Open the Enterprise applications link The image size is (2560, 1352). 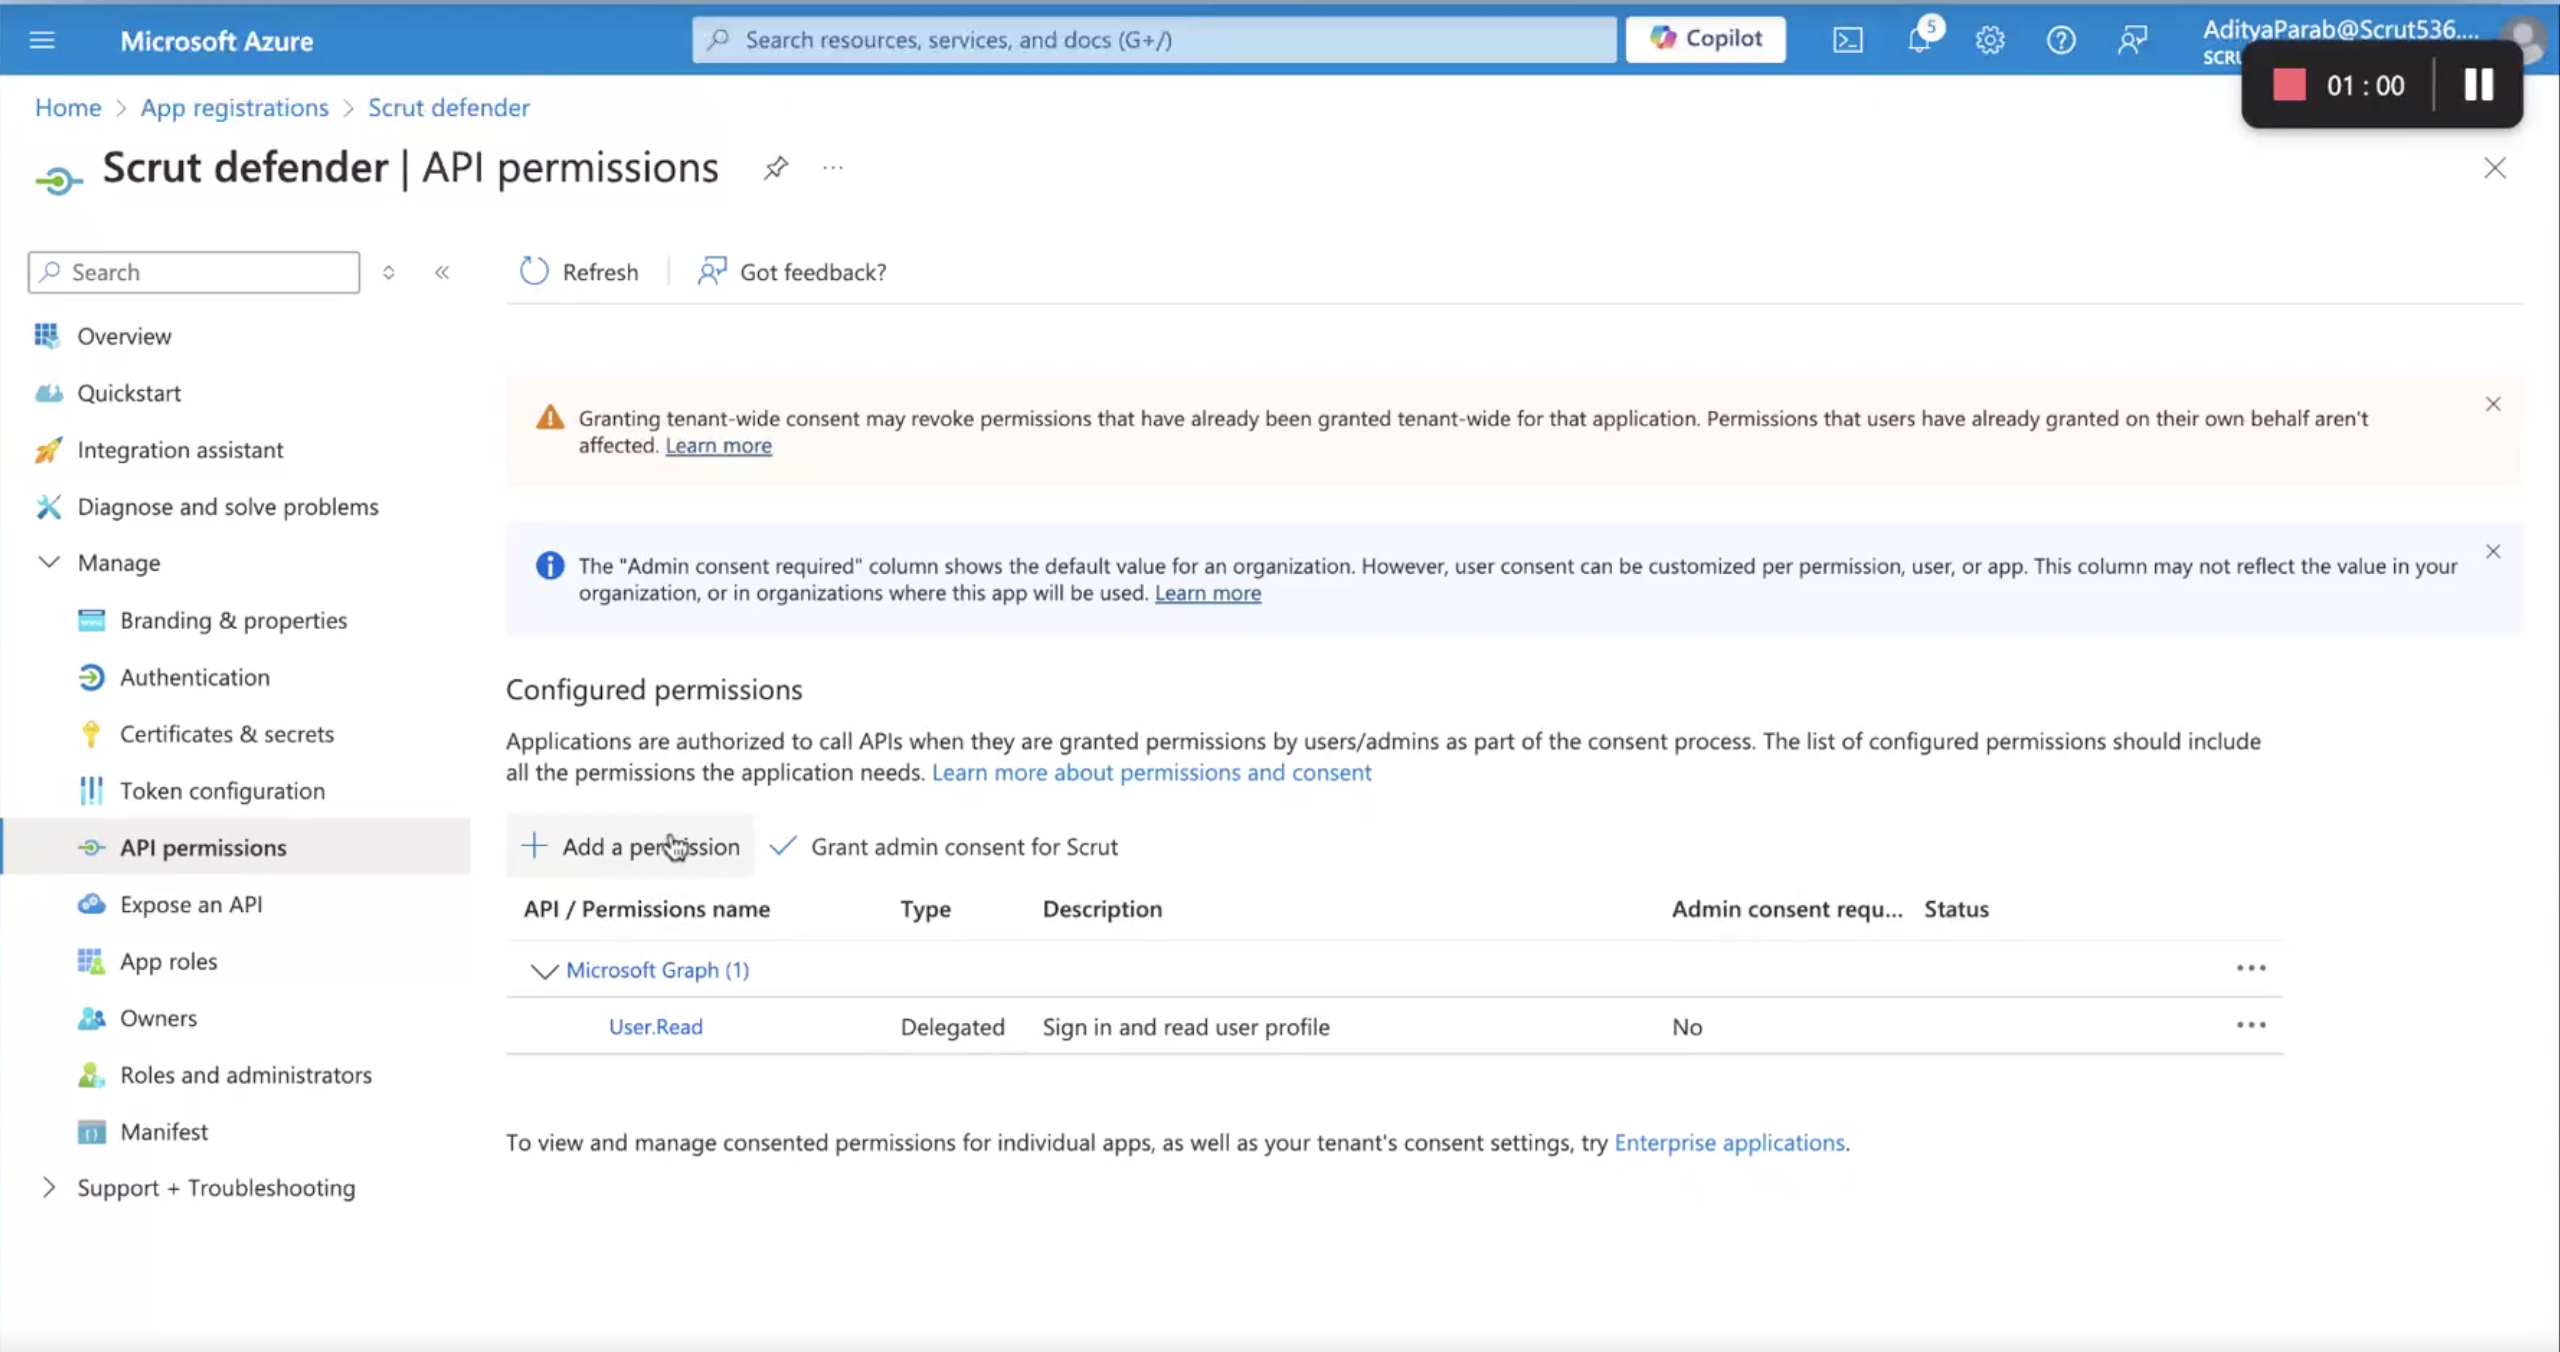tap(1729, 1142)
